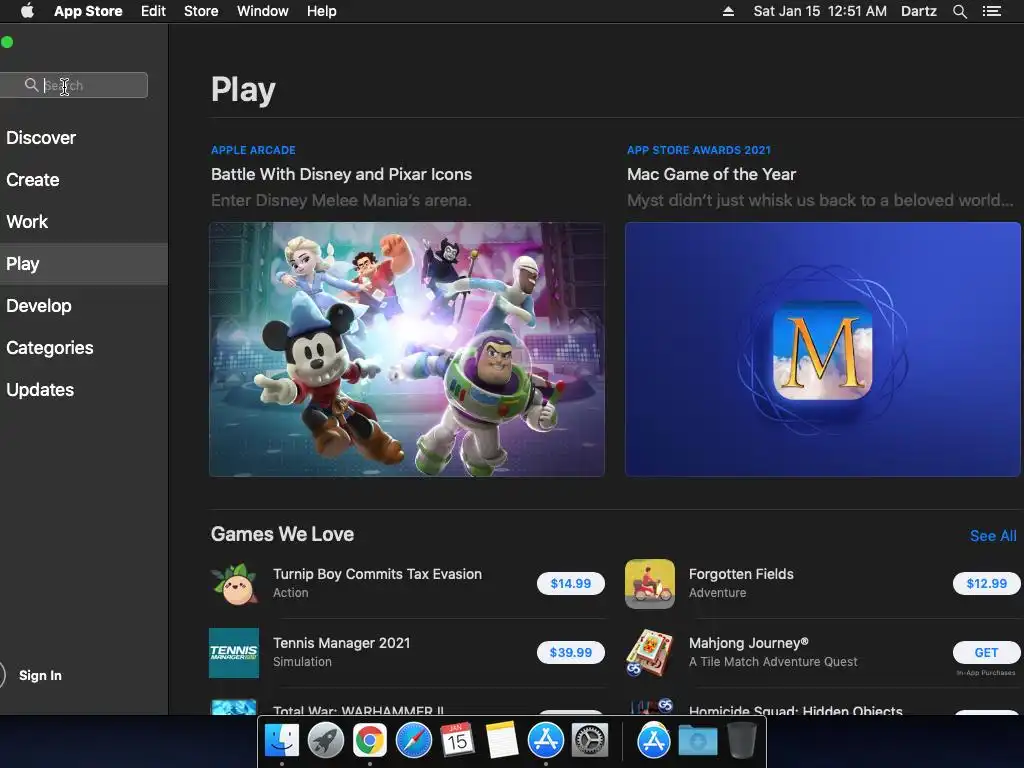The image size is (1024, 768).
Task: Open the Tennis Manager 2021 title
Action: 342,643
